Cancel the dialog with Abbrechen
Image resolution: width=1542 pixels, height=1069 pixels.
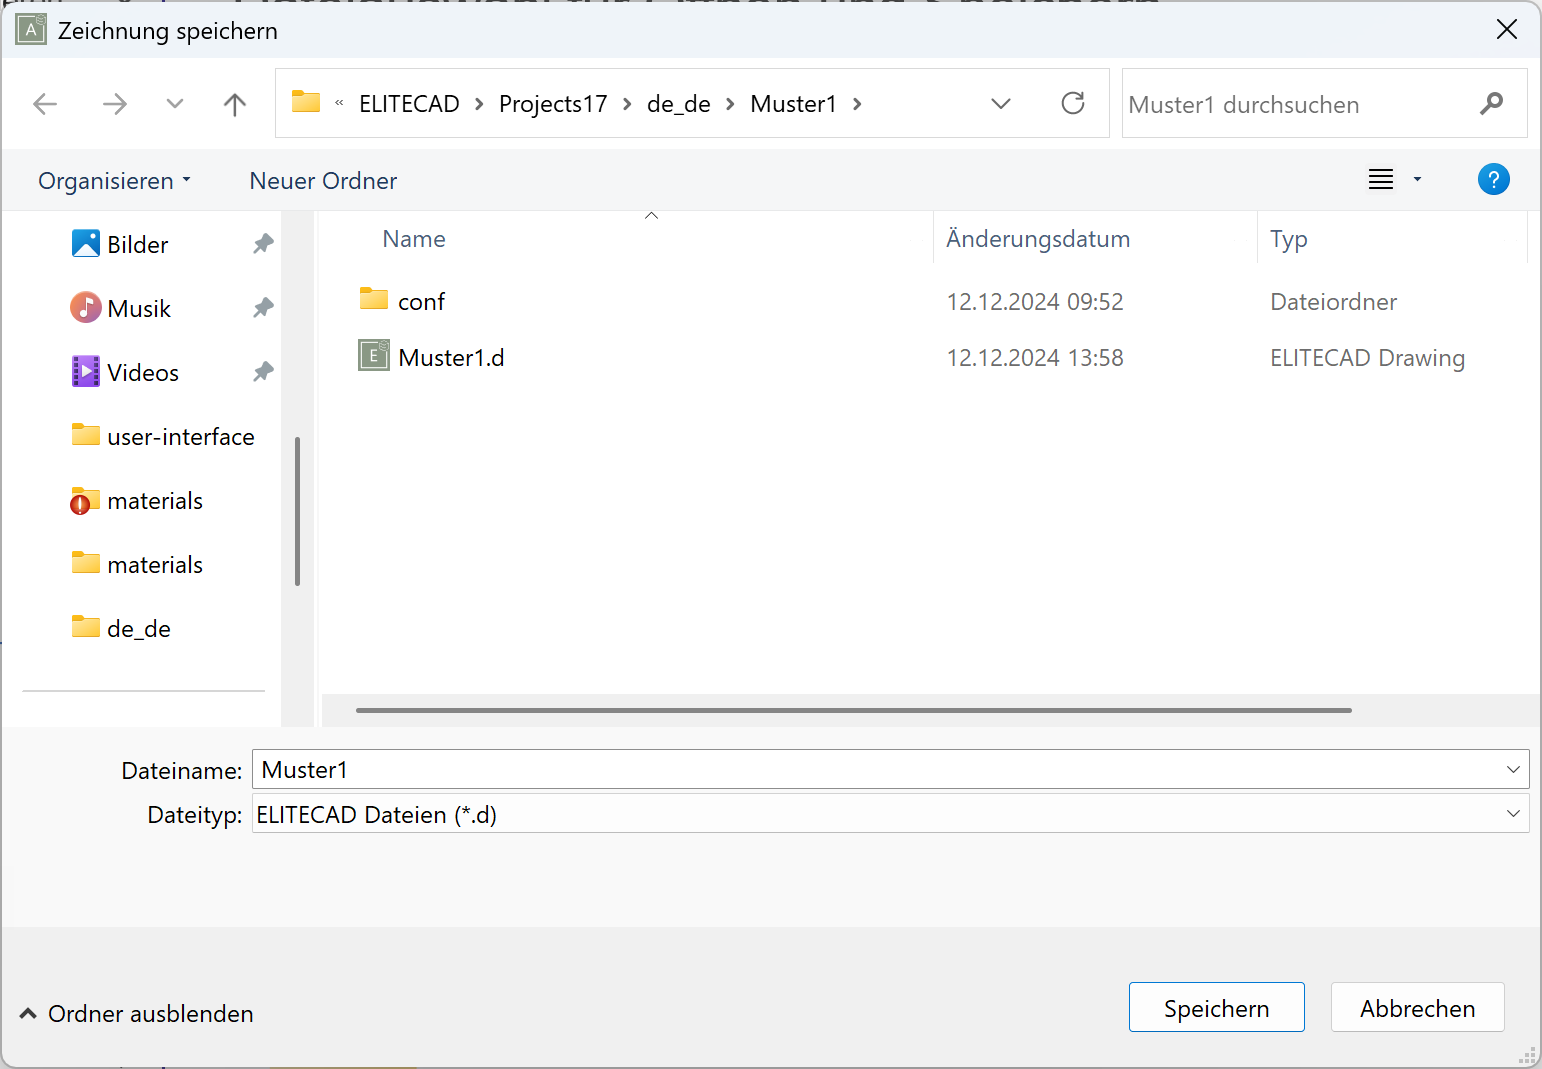pos(1417,1008)
